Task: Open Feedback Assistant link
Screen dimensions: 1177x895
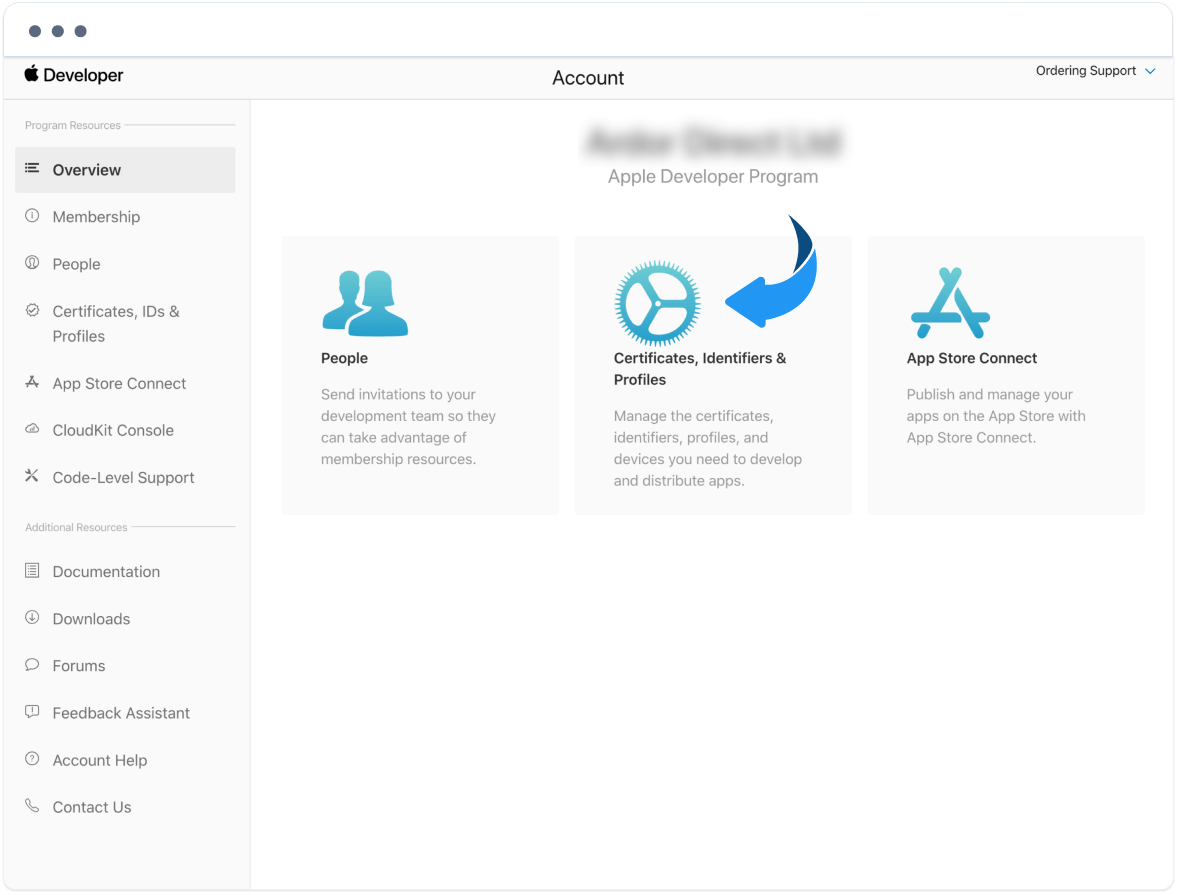Action: [x=122, y=713]
